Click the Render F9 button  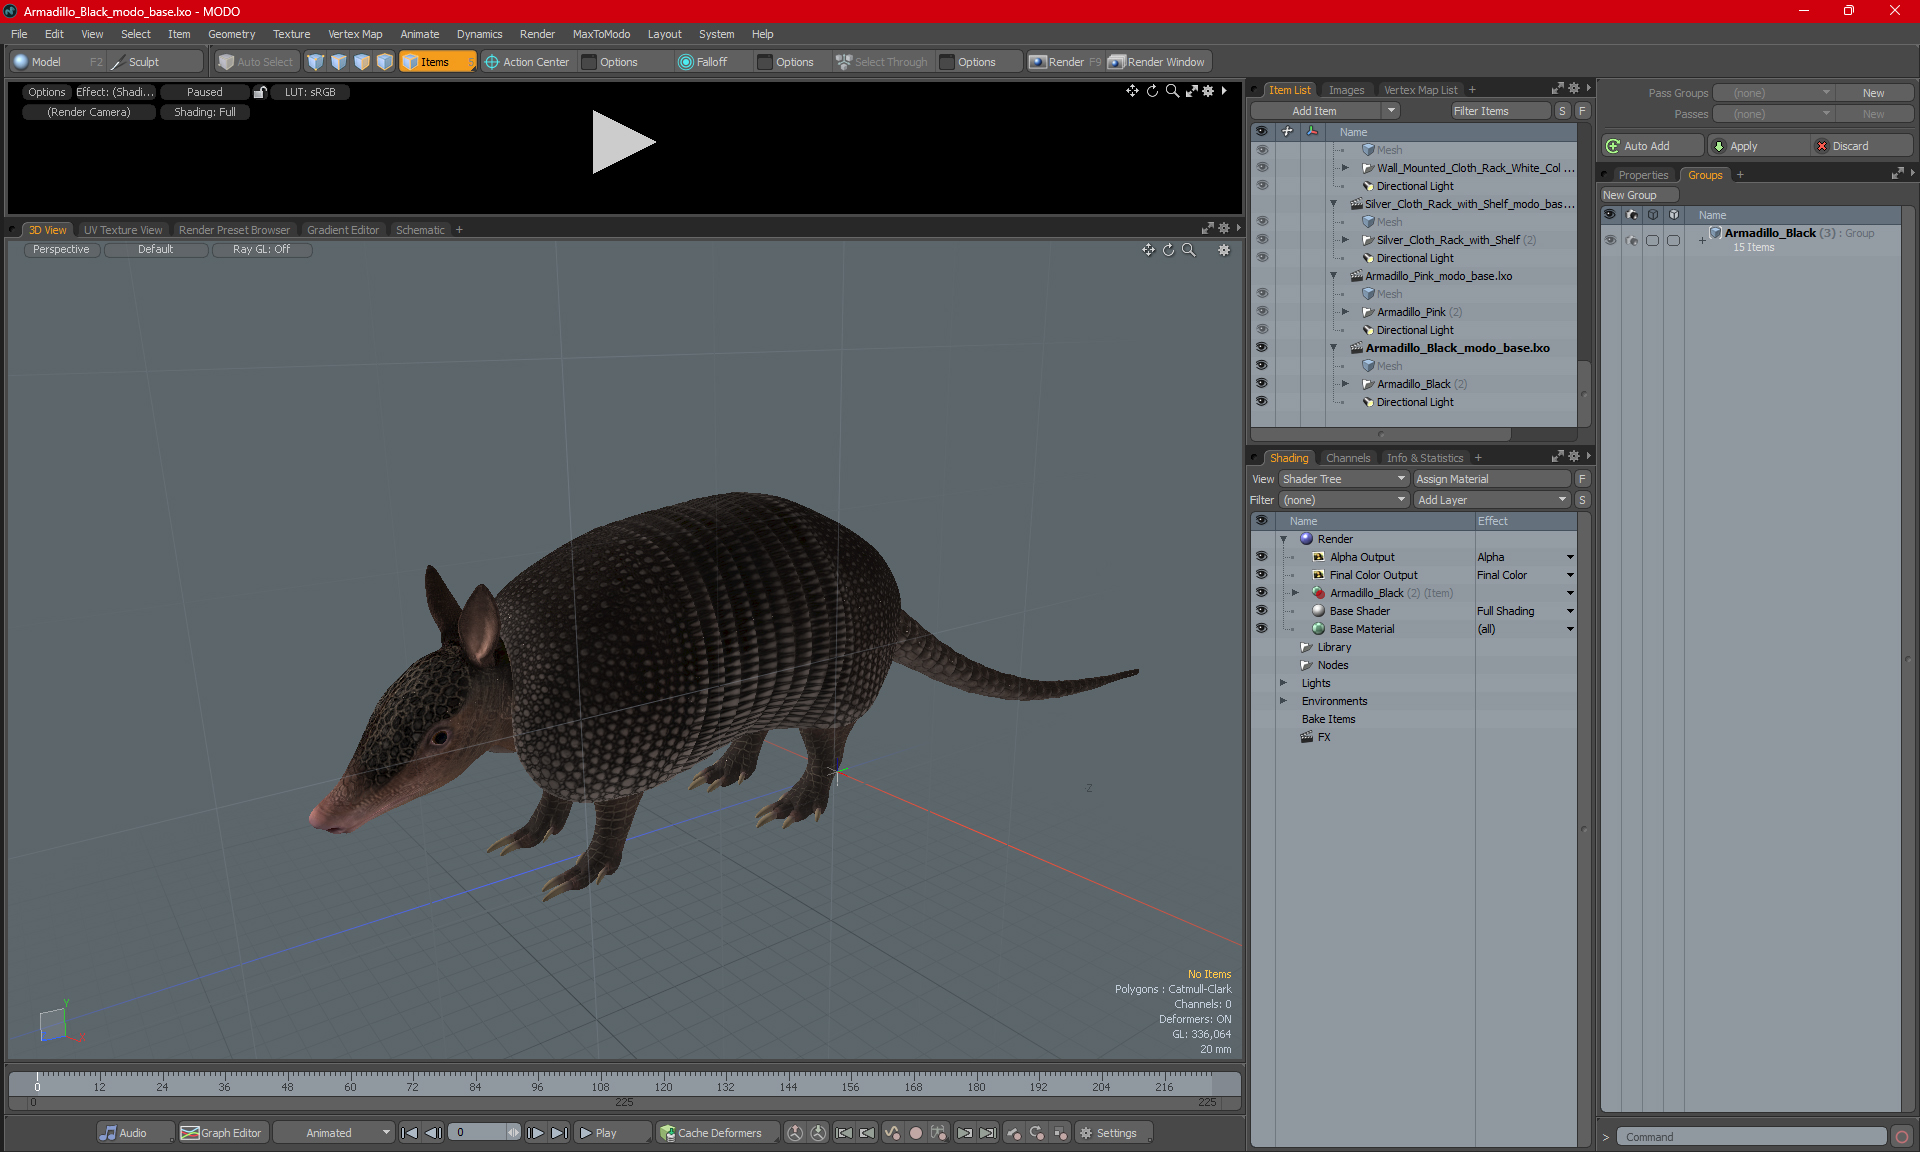(x=1065, y=62)
